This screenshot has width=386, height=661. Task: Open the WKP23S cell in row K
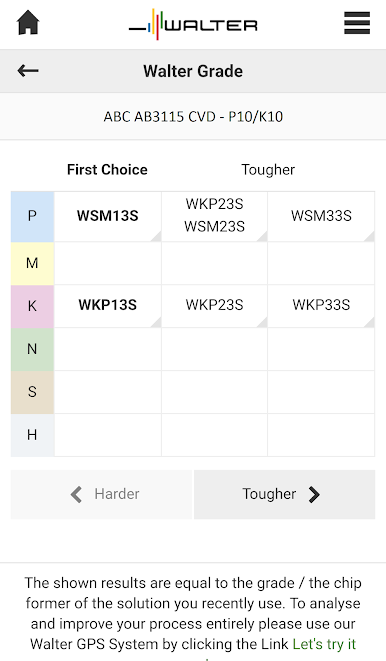pos(214,306)
